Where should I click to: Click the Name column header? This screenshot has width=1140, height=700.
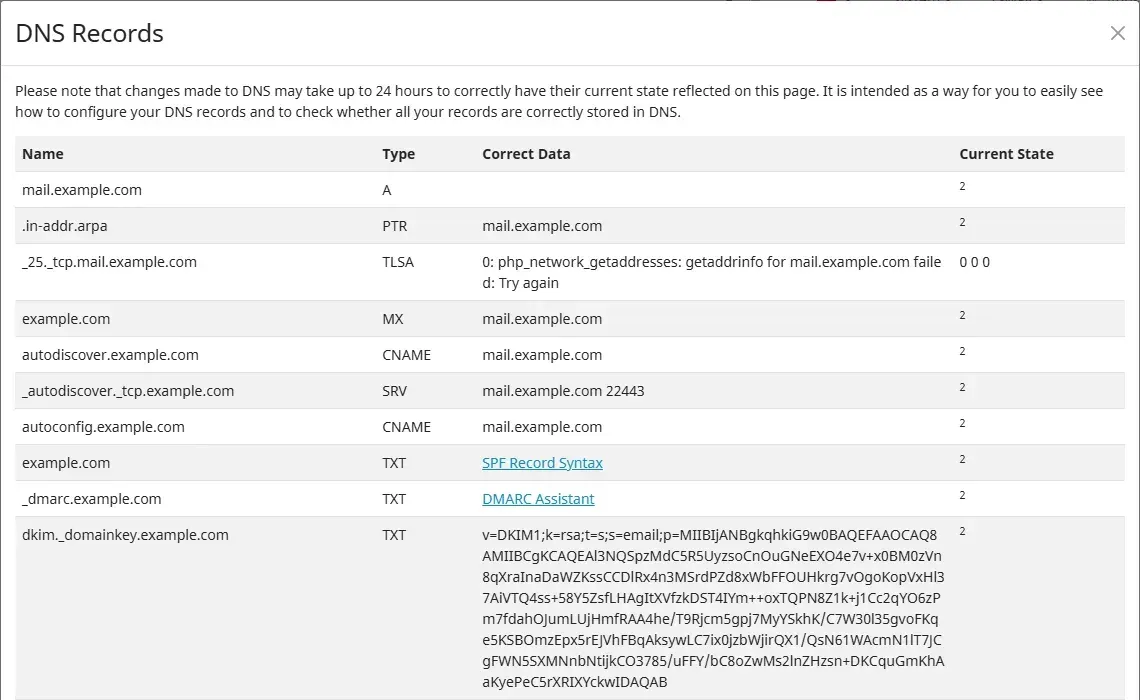coord(43,154)
